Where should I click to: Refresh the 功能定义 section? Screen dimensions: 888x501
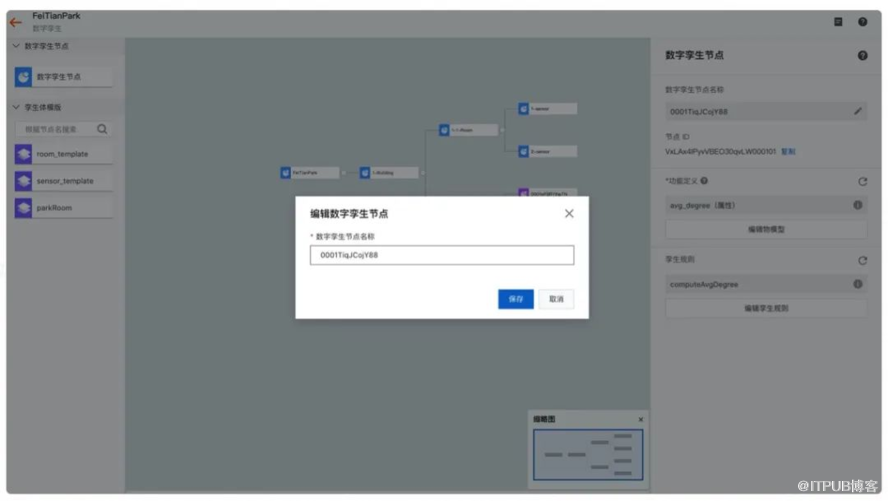click(862, 182)
